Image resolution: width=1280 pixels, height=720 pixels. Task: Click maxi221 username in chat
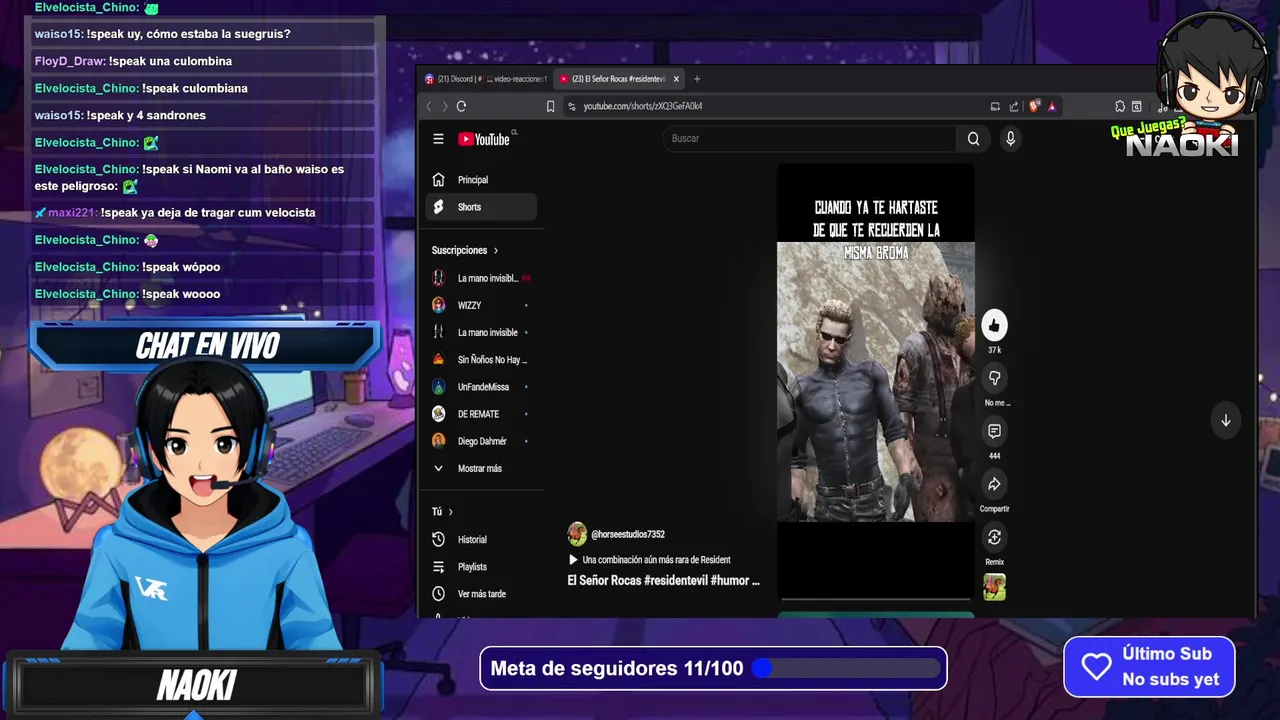click(72, 212)
